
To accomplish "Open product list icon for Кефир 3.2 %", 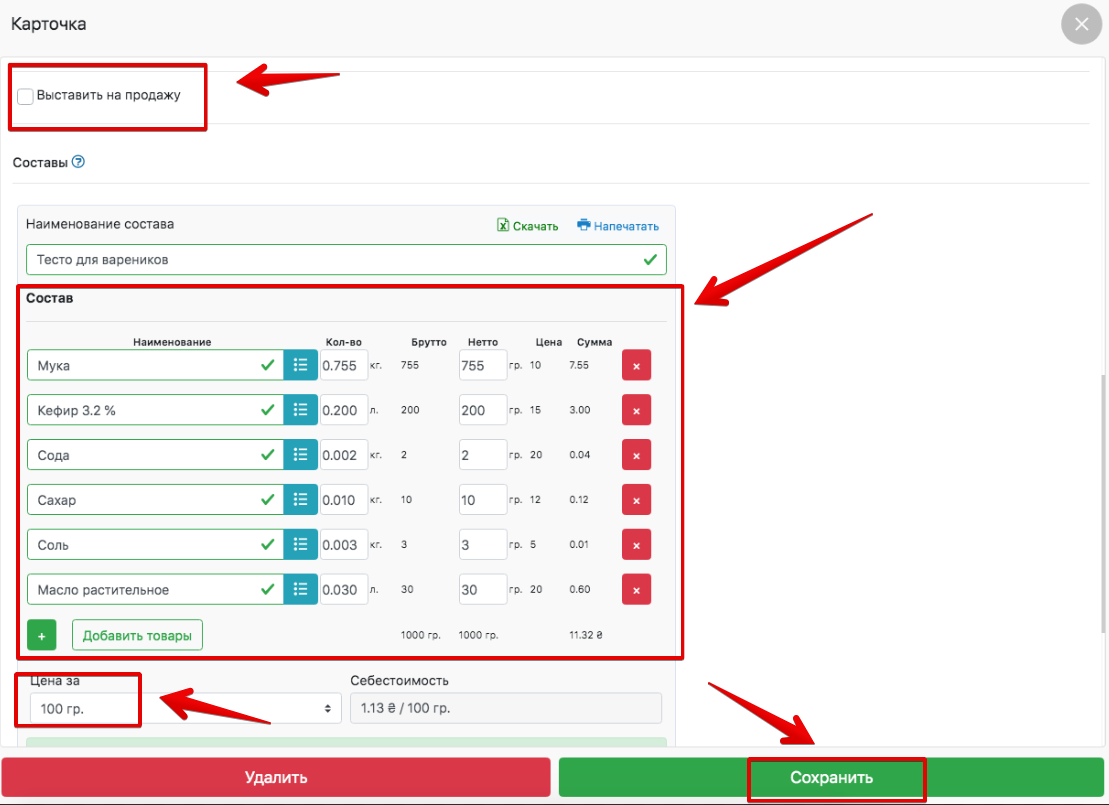I will point(300,410).
